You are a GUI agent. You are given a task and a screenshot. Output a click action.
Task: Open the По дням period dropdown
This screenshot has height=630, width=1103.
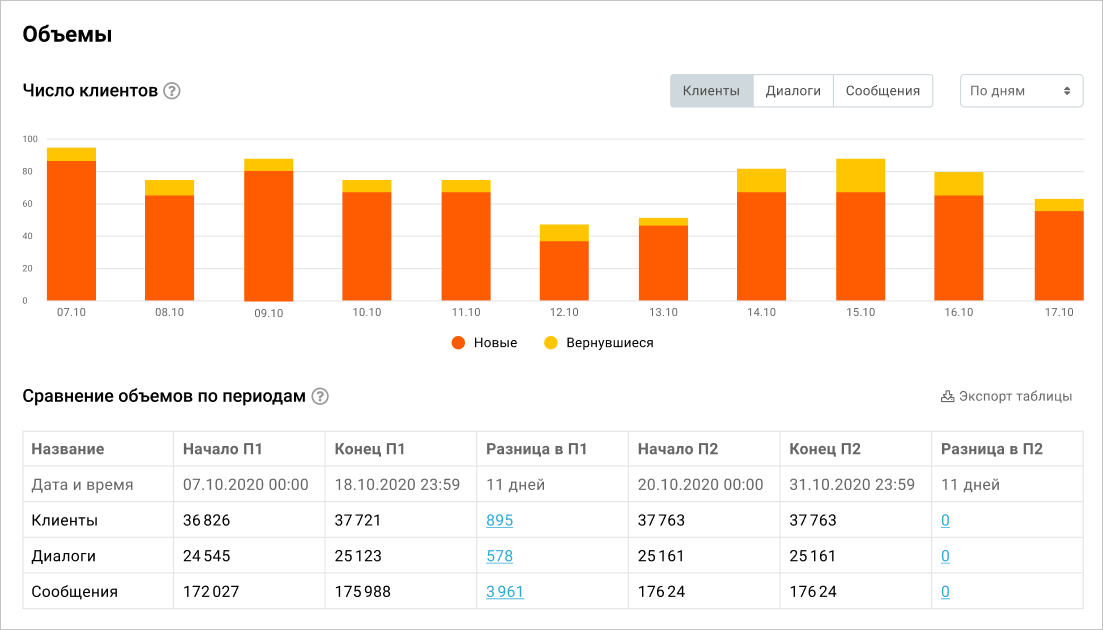1020,90
